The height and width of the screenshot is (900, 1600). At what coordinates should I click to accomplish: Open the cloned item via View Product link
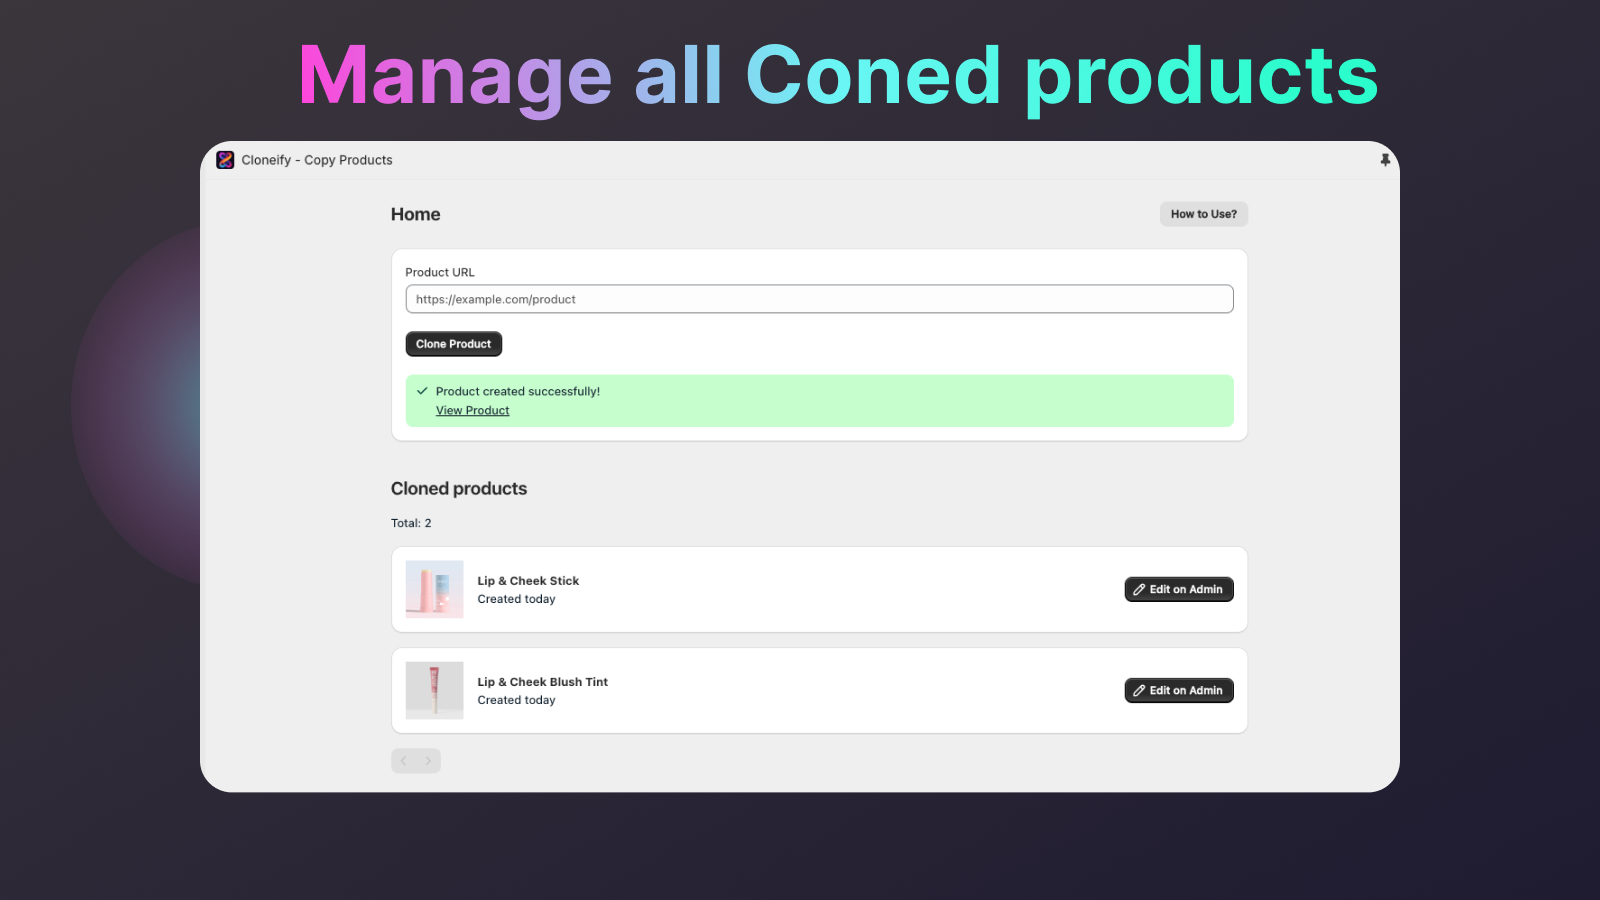[x=472, y=410]
